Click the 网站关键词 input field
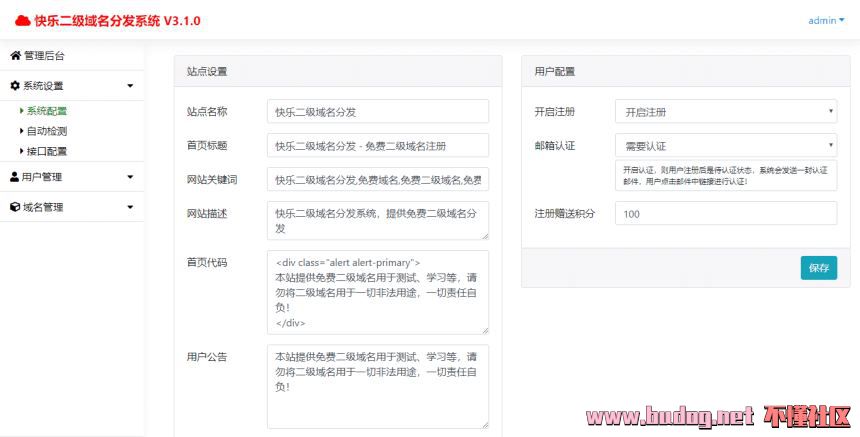This screenshot has height=437, width=860. pos(377,180)
